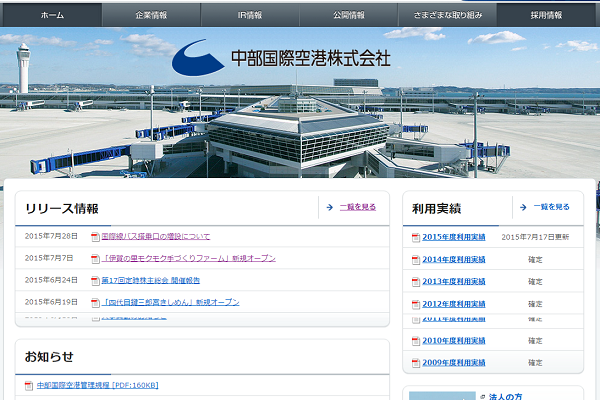Open the 採用情報 menu tab
Image resolution: width=600 pixels, height=400 pixels.
pos(546,15)
